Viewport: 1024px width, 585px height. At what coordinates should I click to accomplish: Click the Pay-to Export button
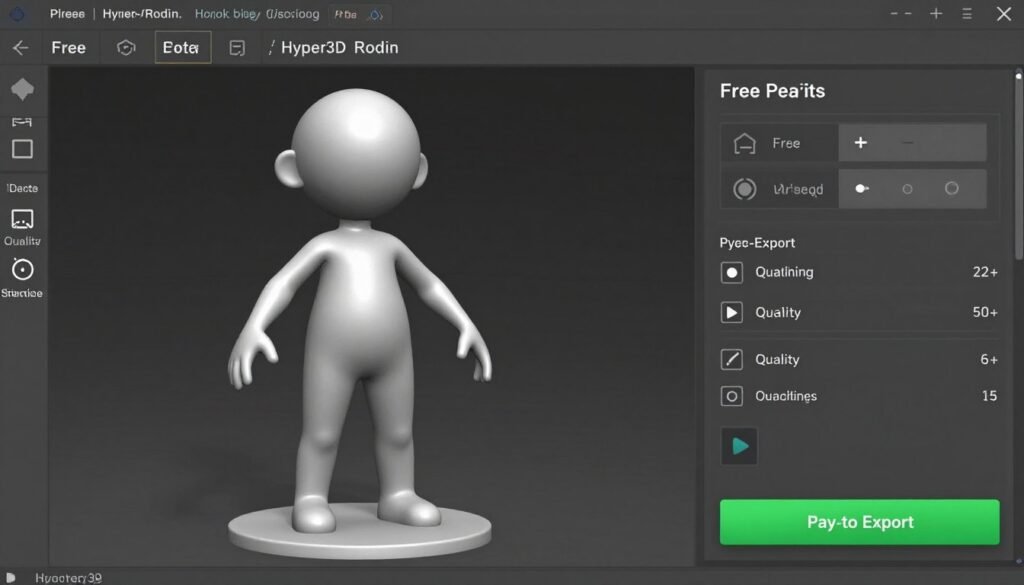(x=859, y=522)
